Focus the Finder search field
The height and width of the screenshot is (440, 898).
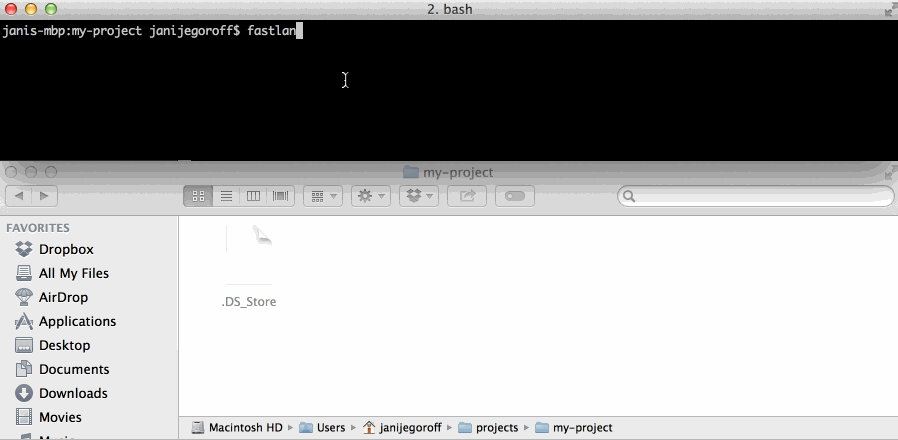[755, 197]
